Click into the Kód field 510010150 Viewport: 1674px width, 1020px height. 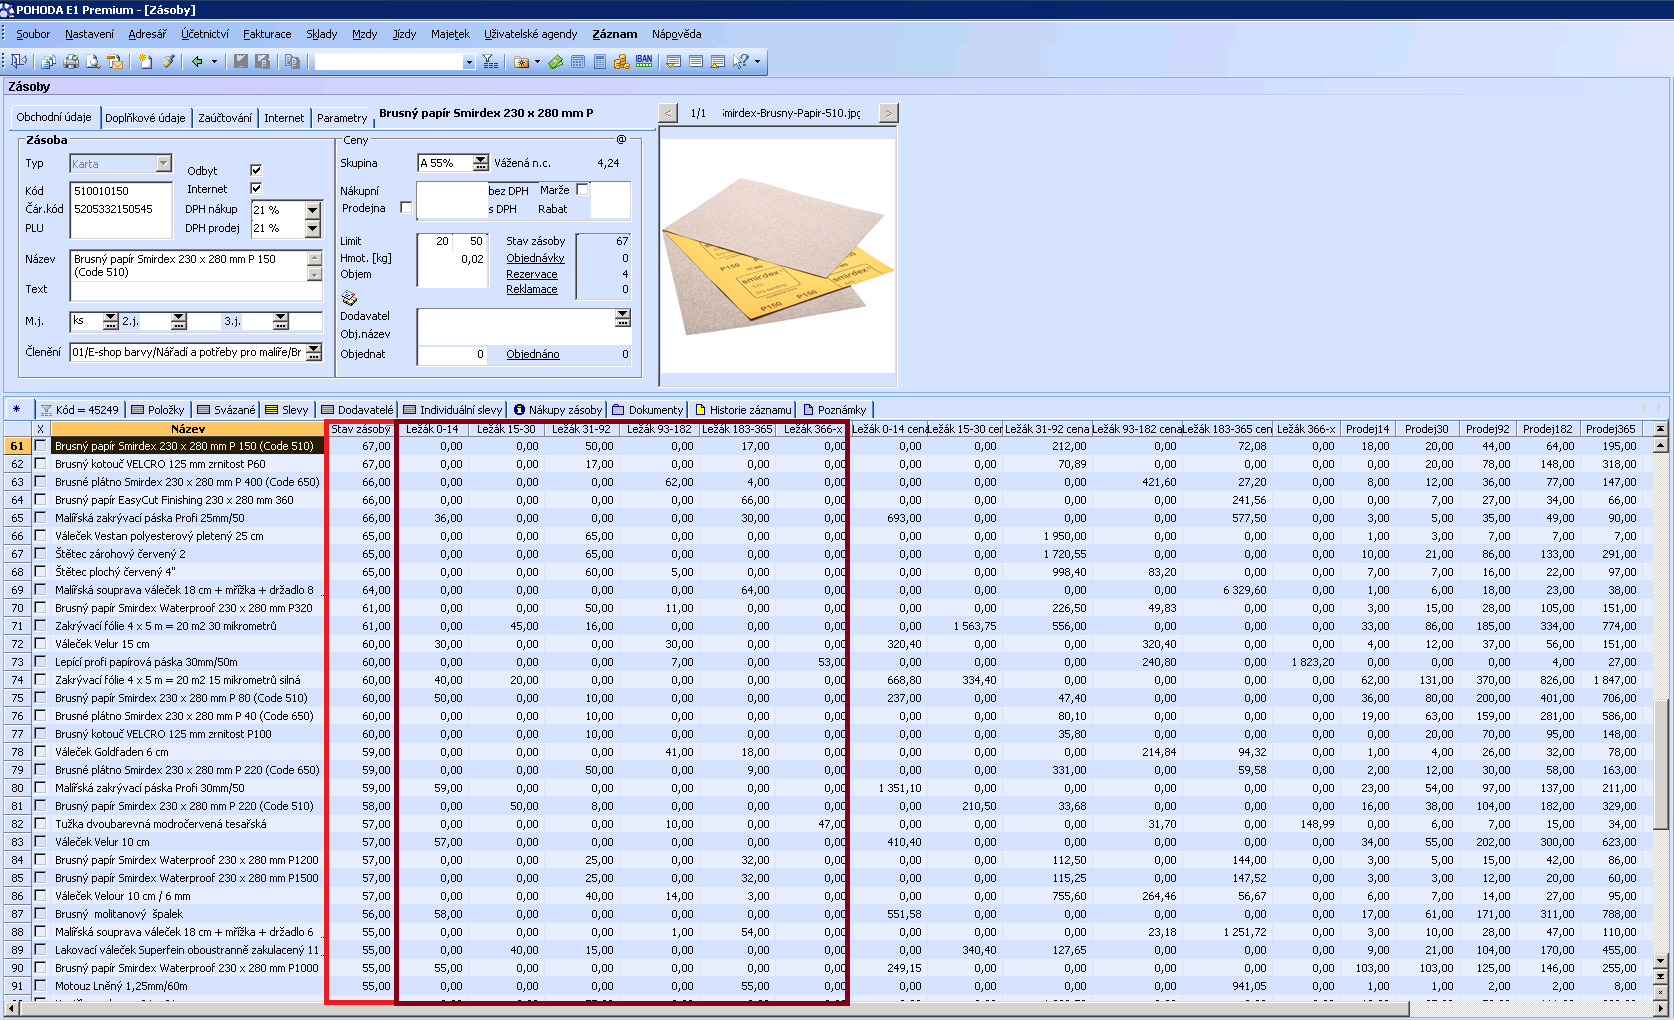(x=120, y=191)
